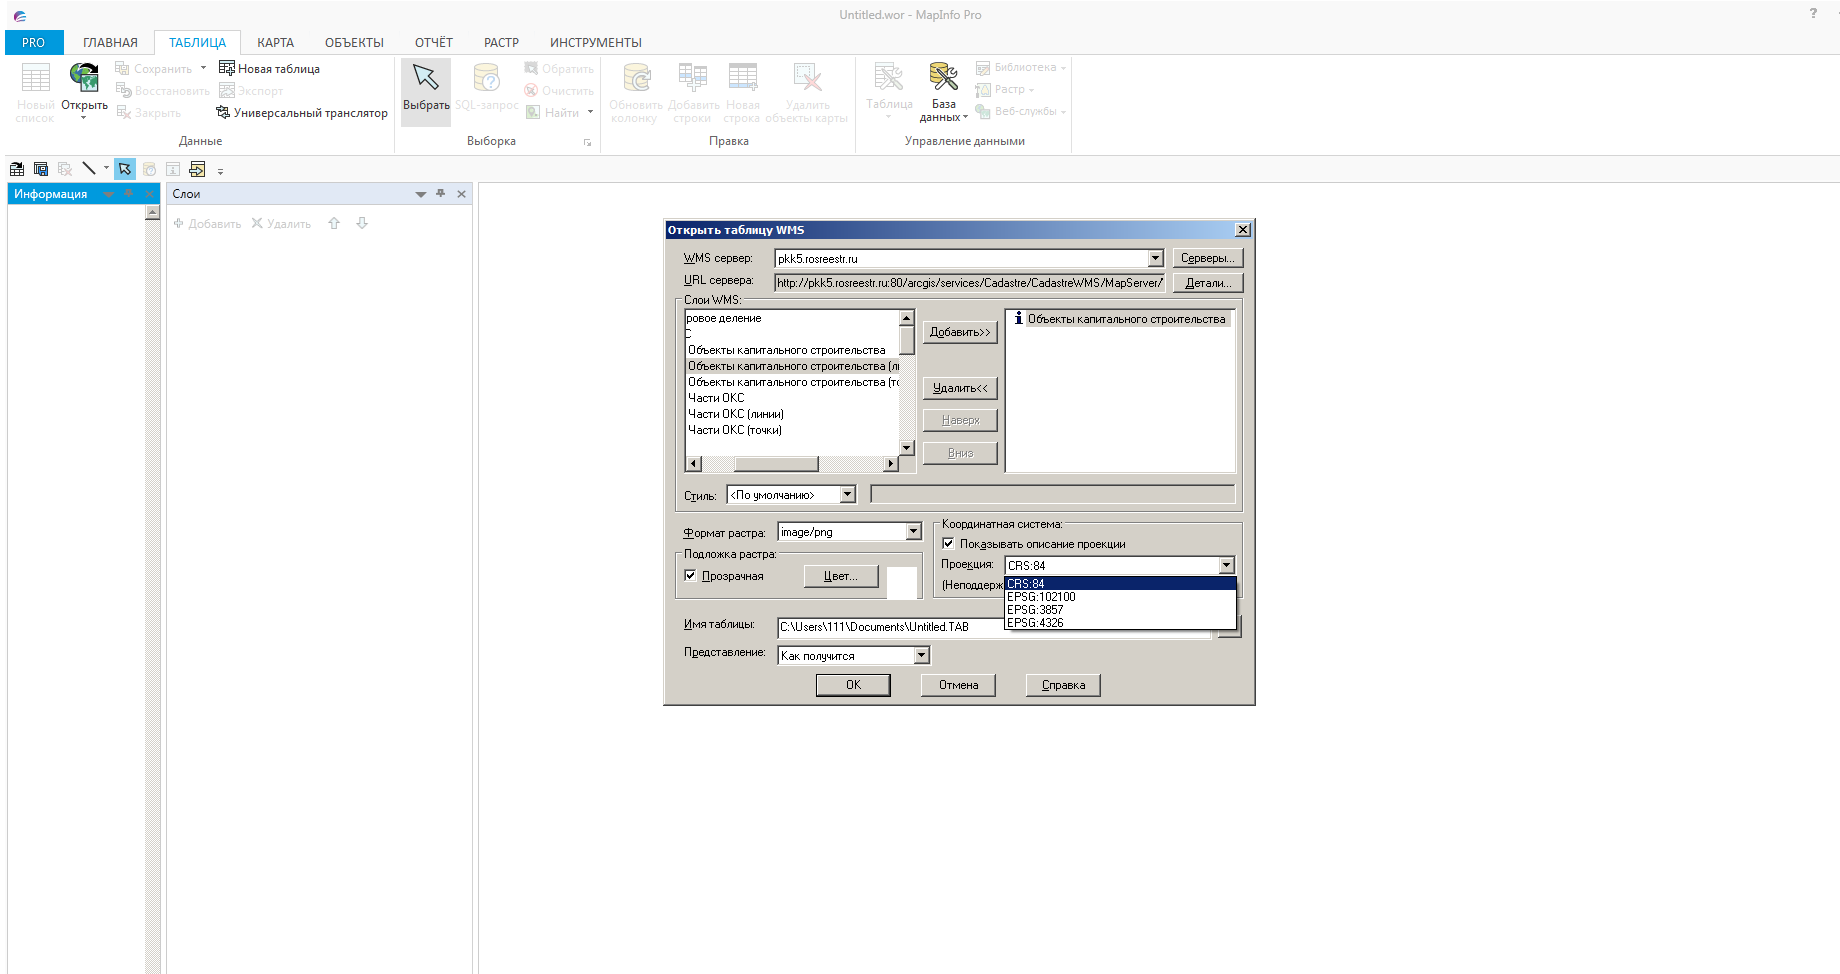The image size is (1840, 974).
Task: Switch to the КАРТА ribbon tab
Action: click(275, 43)
